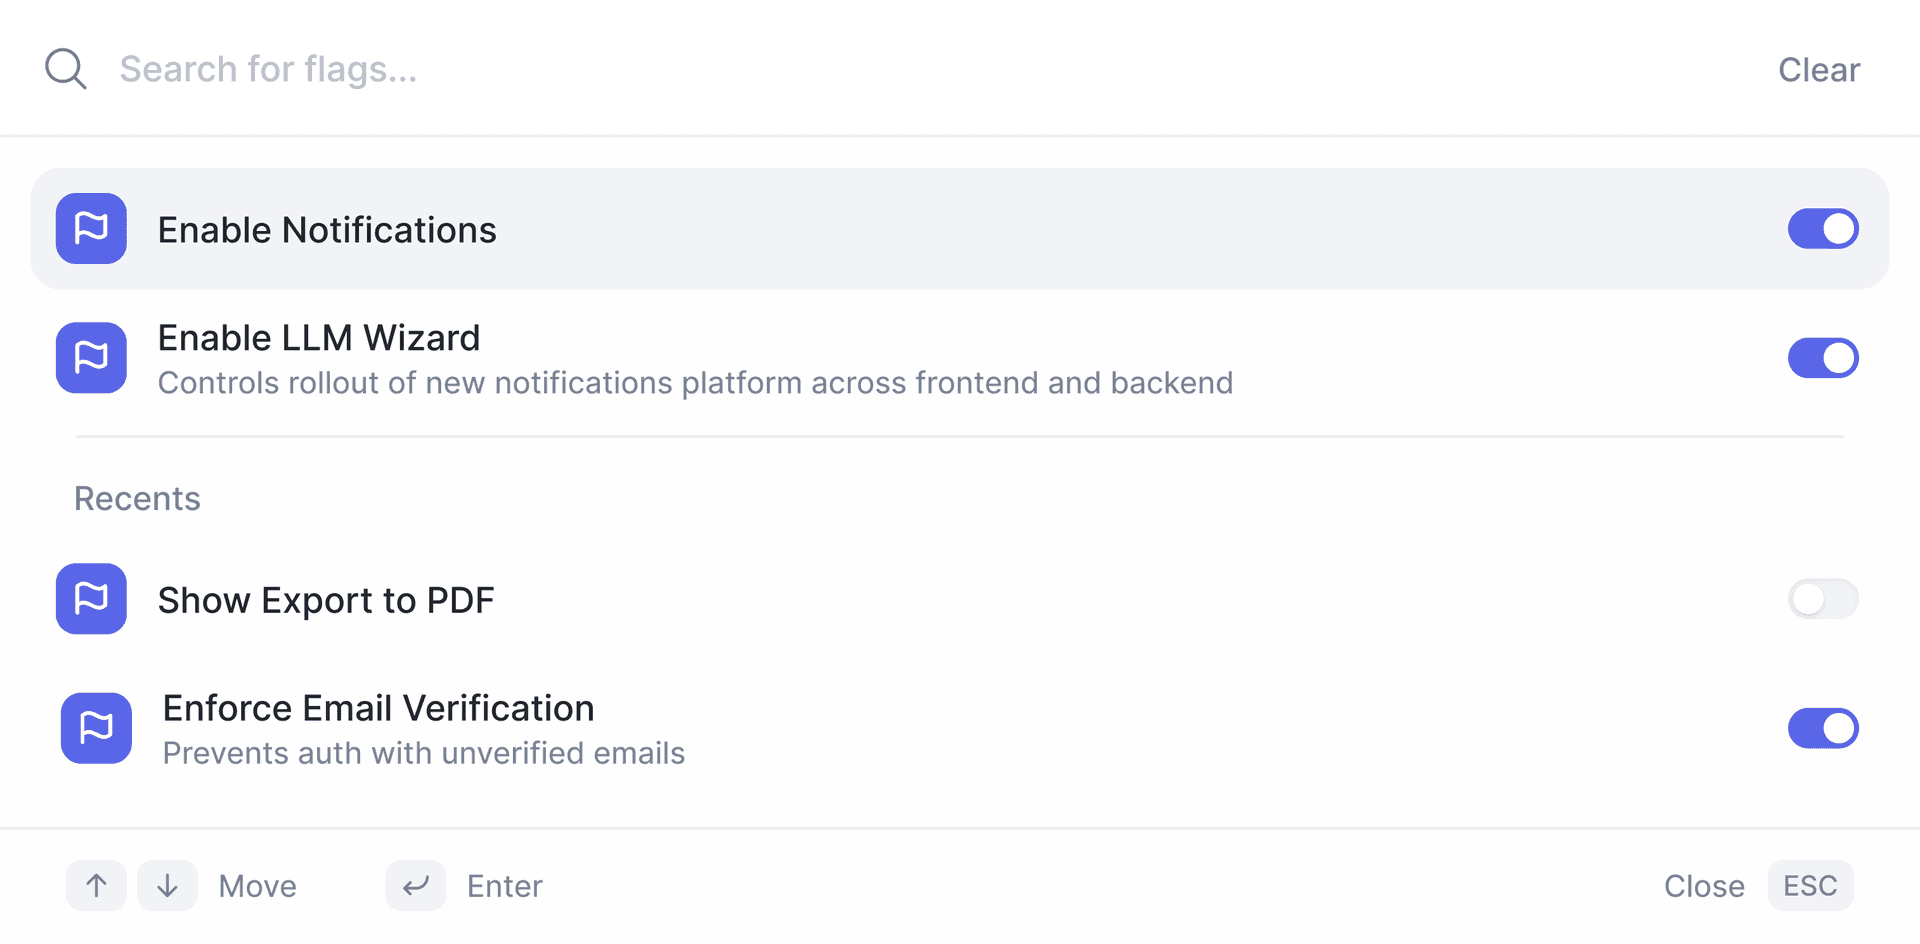Turn off the Enable LLM Wizard toggle
1920x944 pixels.
pyautogui.click(x=1823, y=358)
